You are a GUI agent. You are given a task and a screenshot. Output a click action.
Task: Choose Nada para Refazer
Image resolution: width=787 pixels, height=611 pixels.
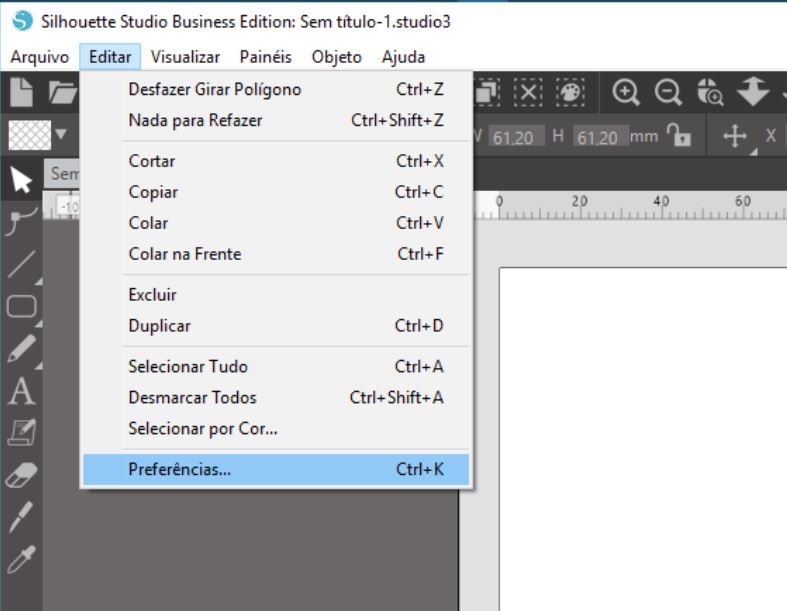coord(276,120)
